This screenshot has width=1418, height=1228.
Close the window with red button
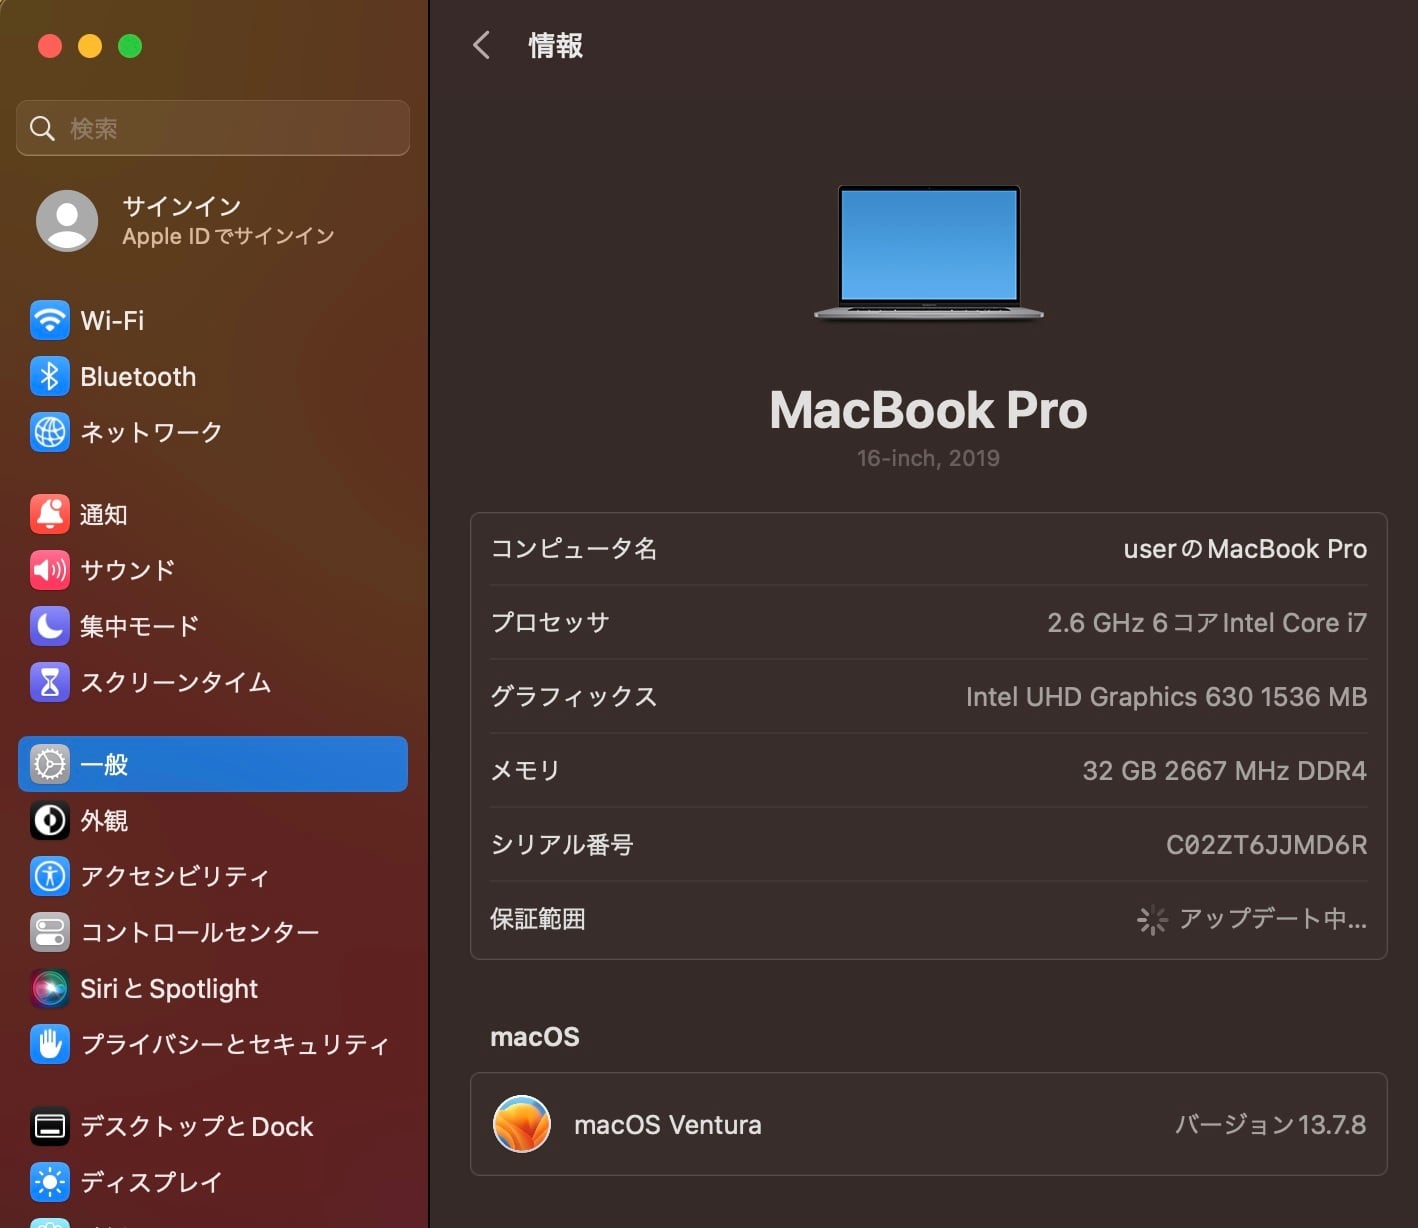50,46
